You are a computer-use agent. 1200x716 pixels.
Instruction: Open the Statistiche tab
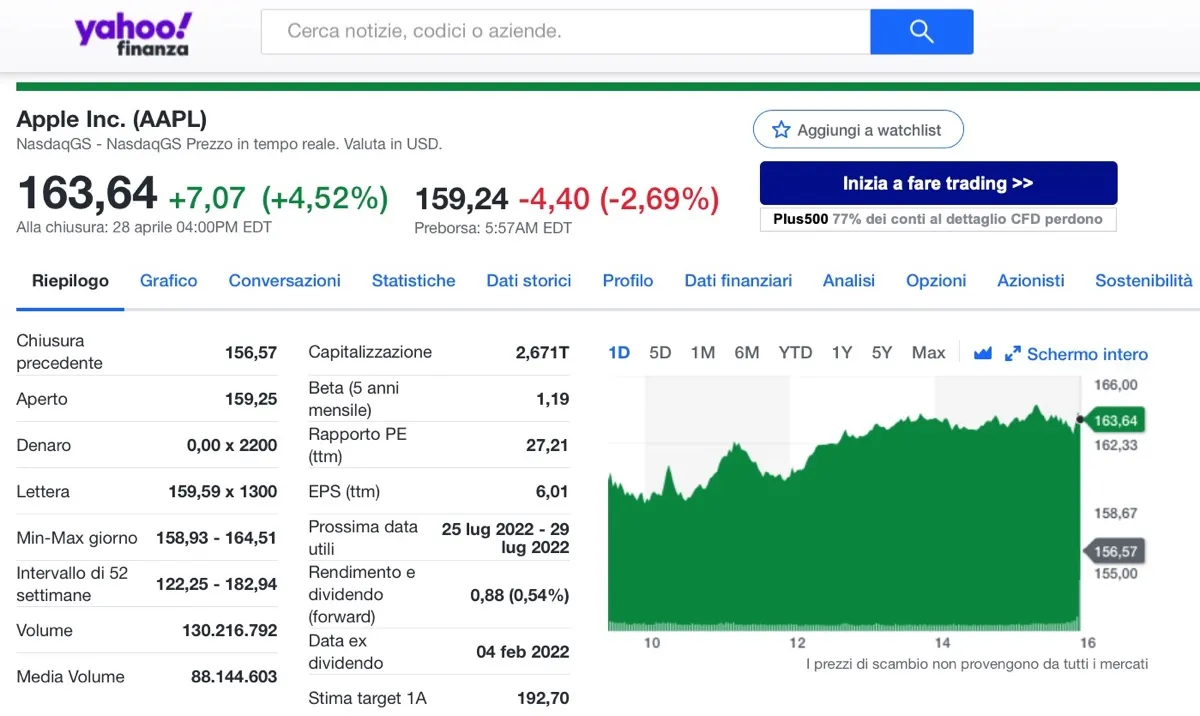pyautogui.click(x=414, y=281)
